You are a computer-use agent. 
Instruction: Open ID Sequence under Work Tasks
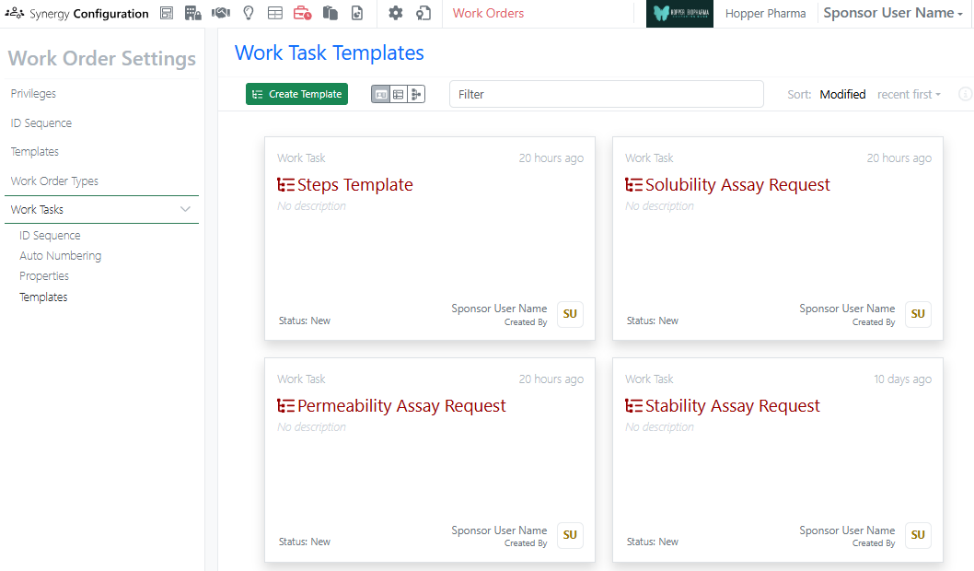click(50, 235)
